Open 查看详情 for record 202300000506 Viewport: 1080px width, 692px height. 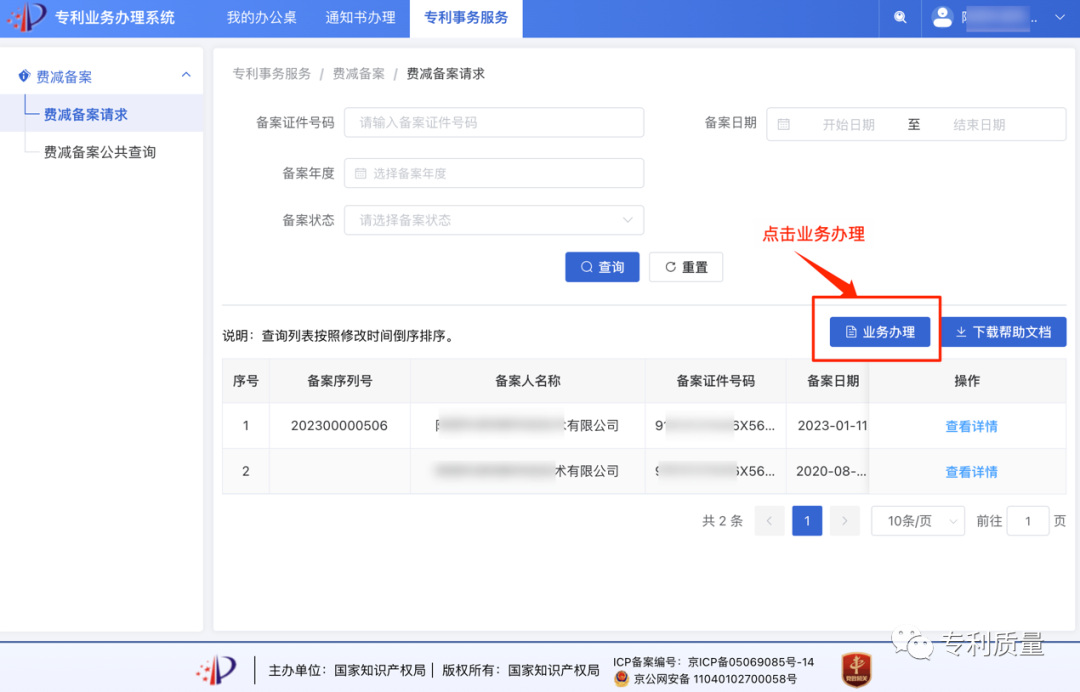(x=970, y=425)
